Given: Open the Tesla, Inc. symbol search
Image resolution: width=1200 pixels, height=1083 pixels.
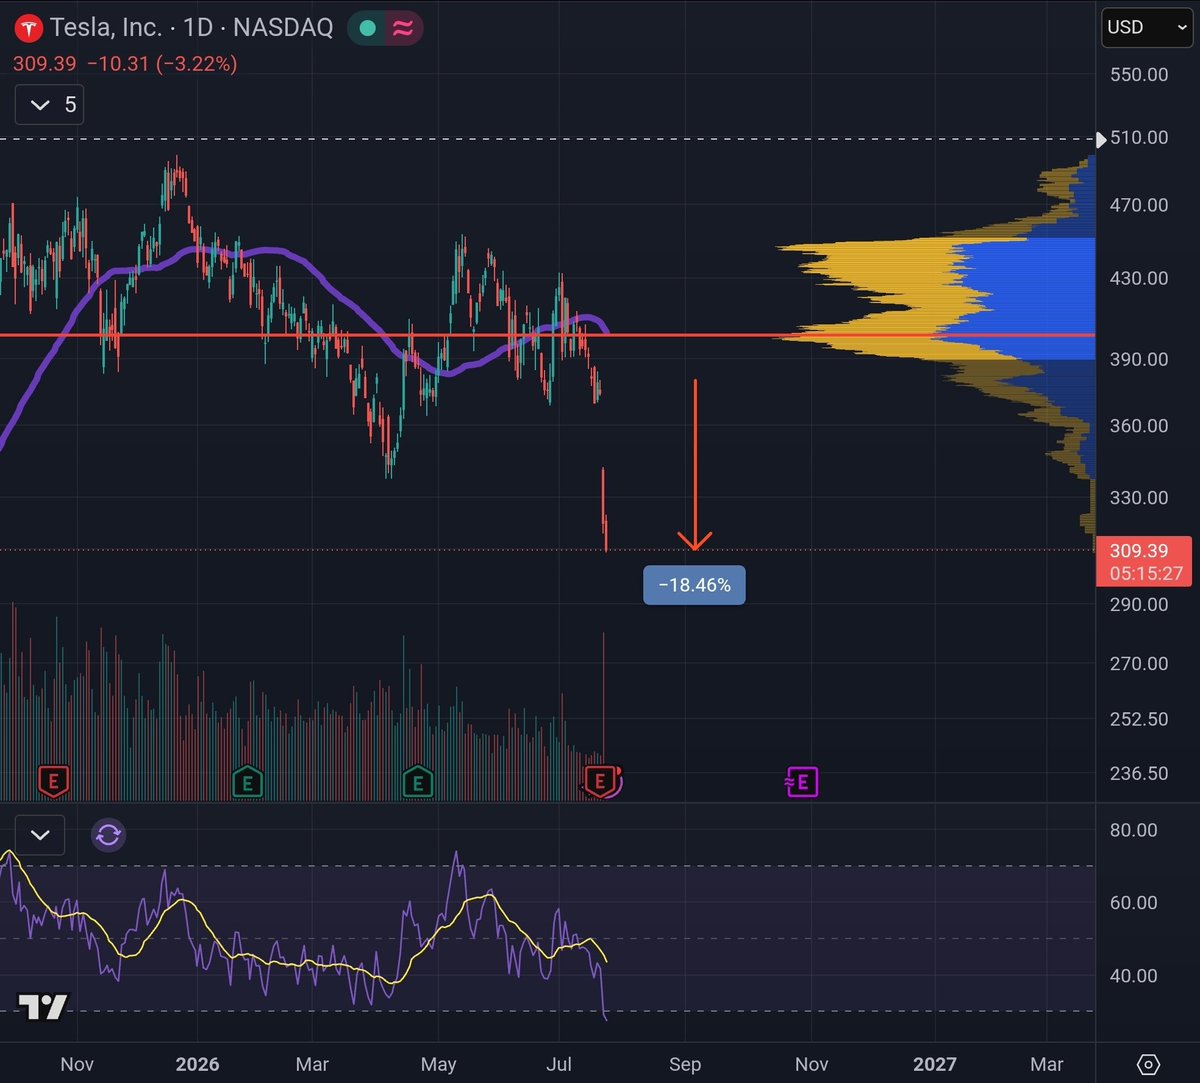Looking at the screenshot, I should tap(191, 27).
